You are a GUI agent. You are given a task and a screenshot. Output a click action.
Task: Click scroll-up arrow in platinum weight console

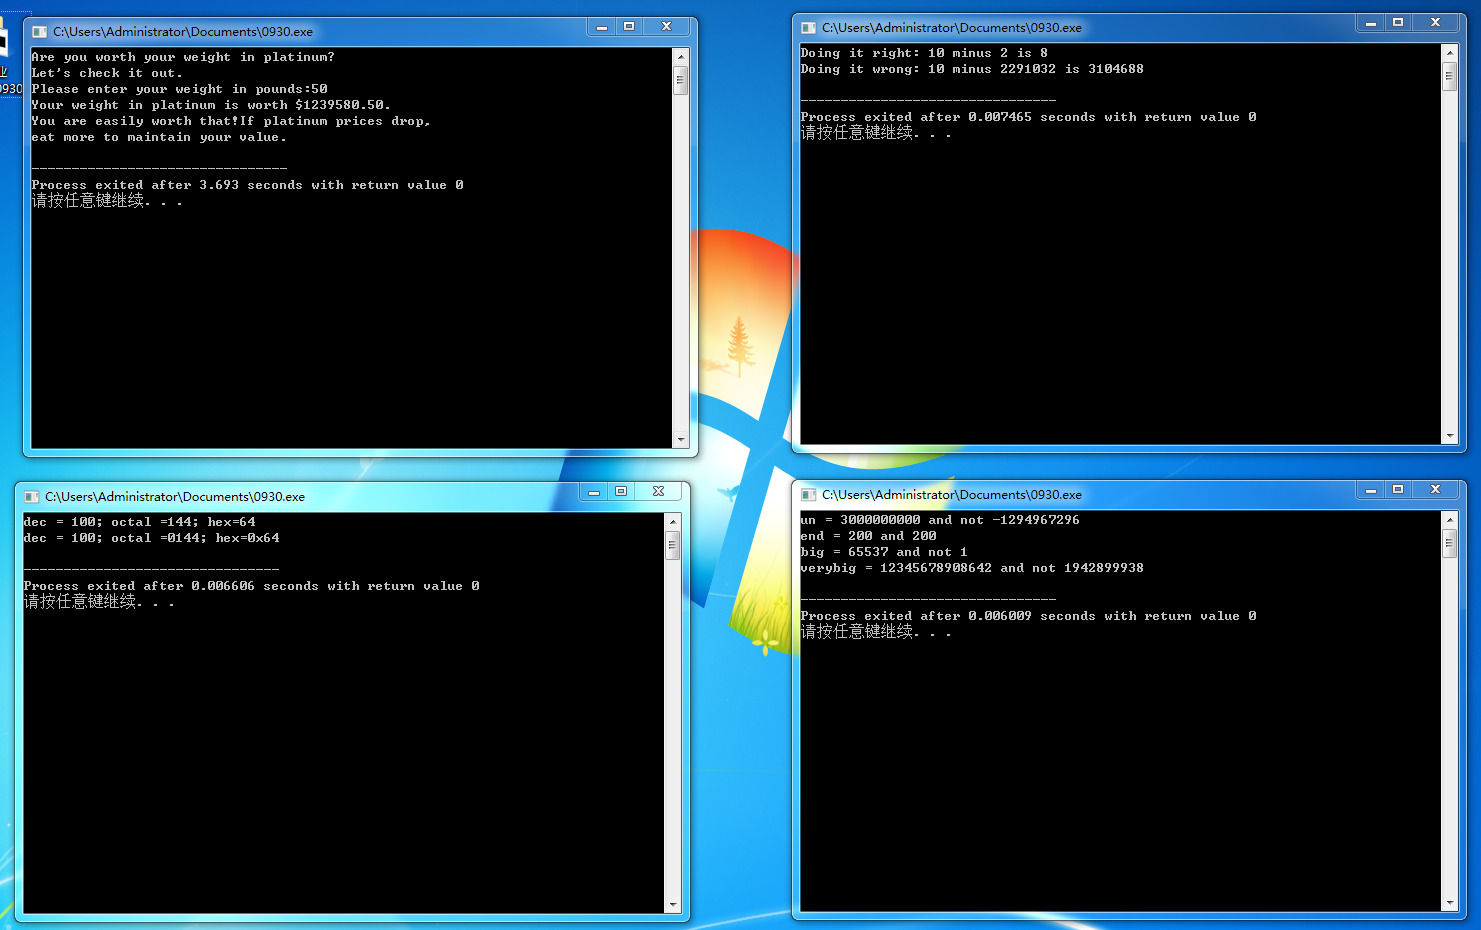681,57
